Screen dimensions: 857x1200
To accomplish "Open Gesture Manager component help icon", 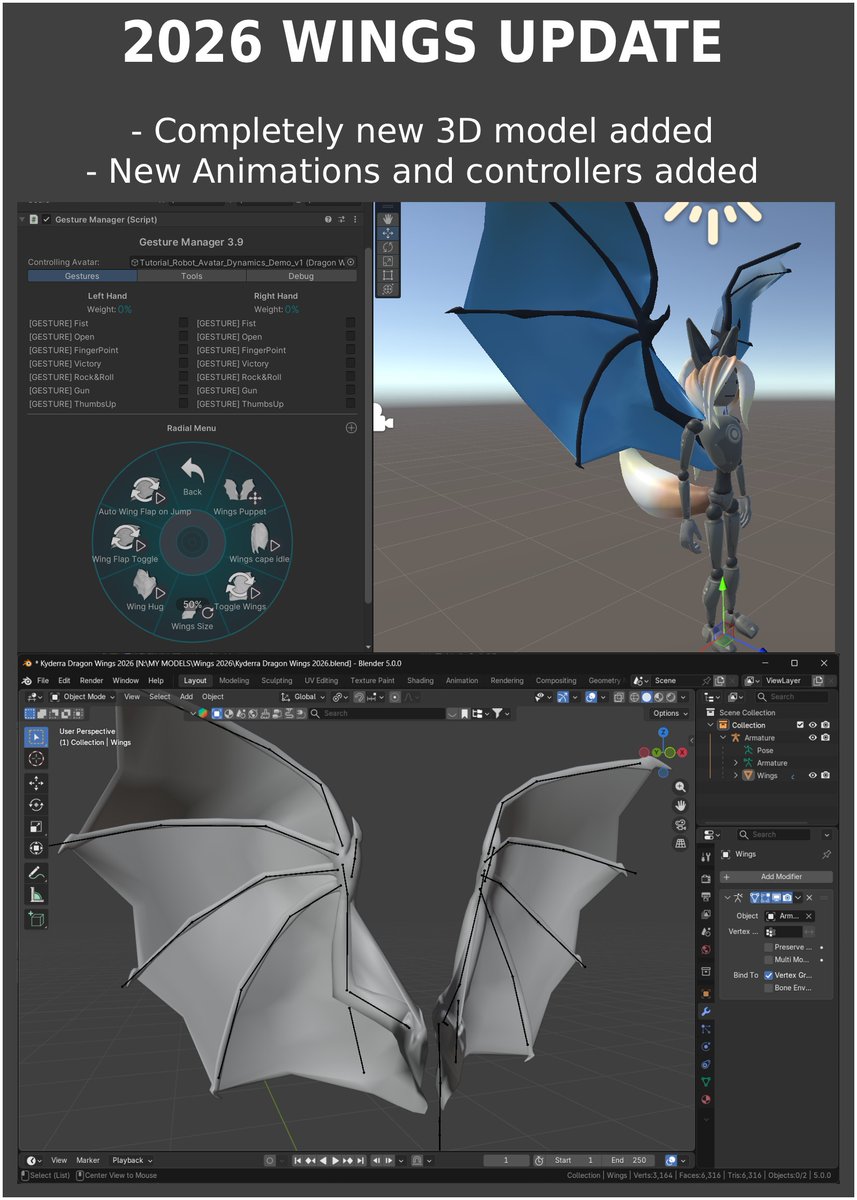I will tap(328, 219).
